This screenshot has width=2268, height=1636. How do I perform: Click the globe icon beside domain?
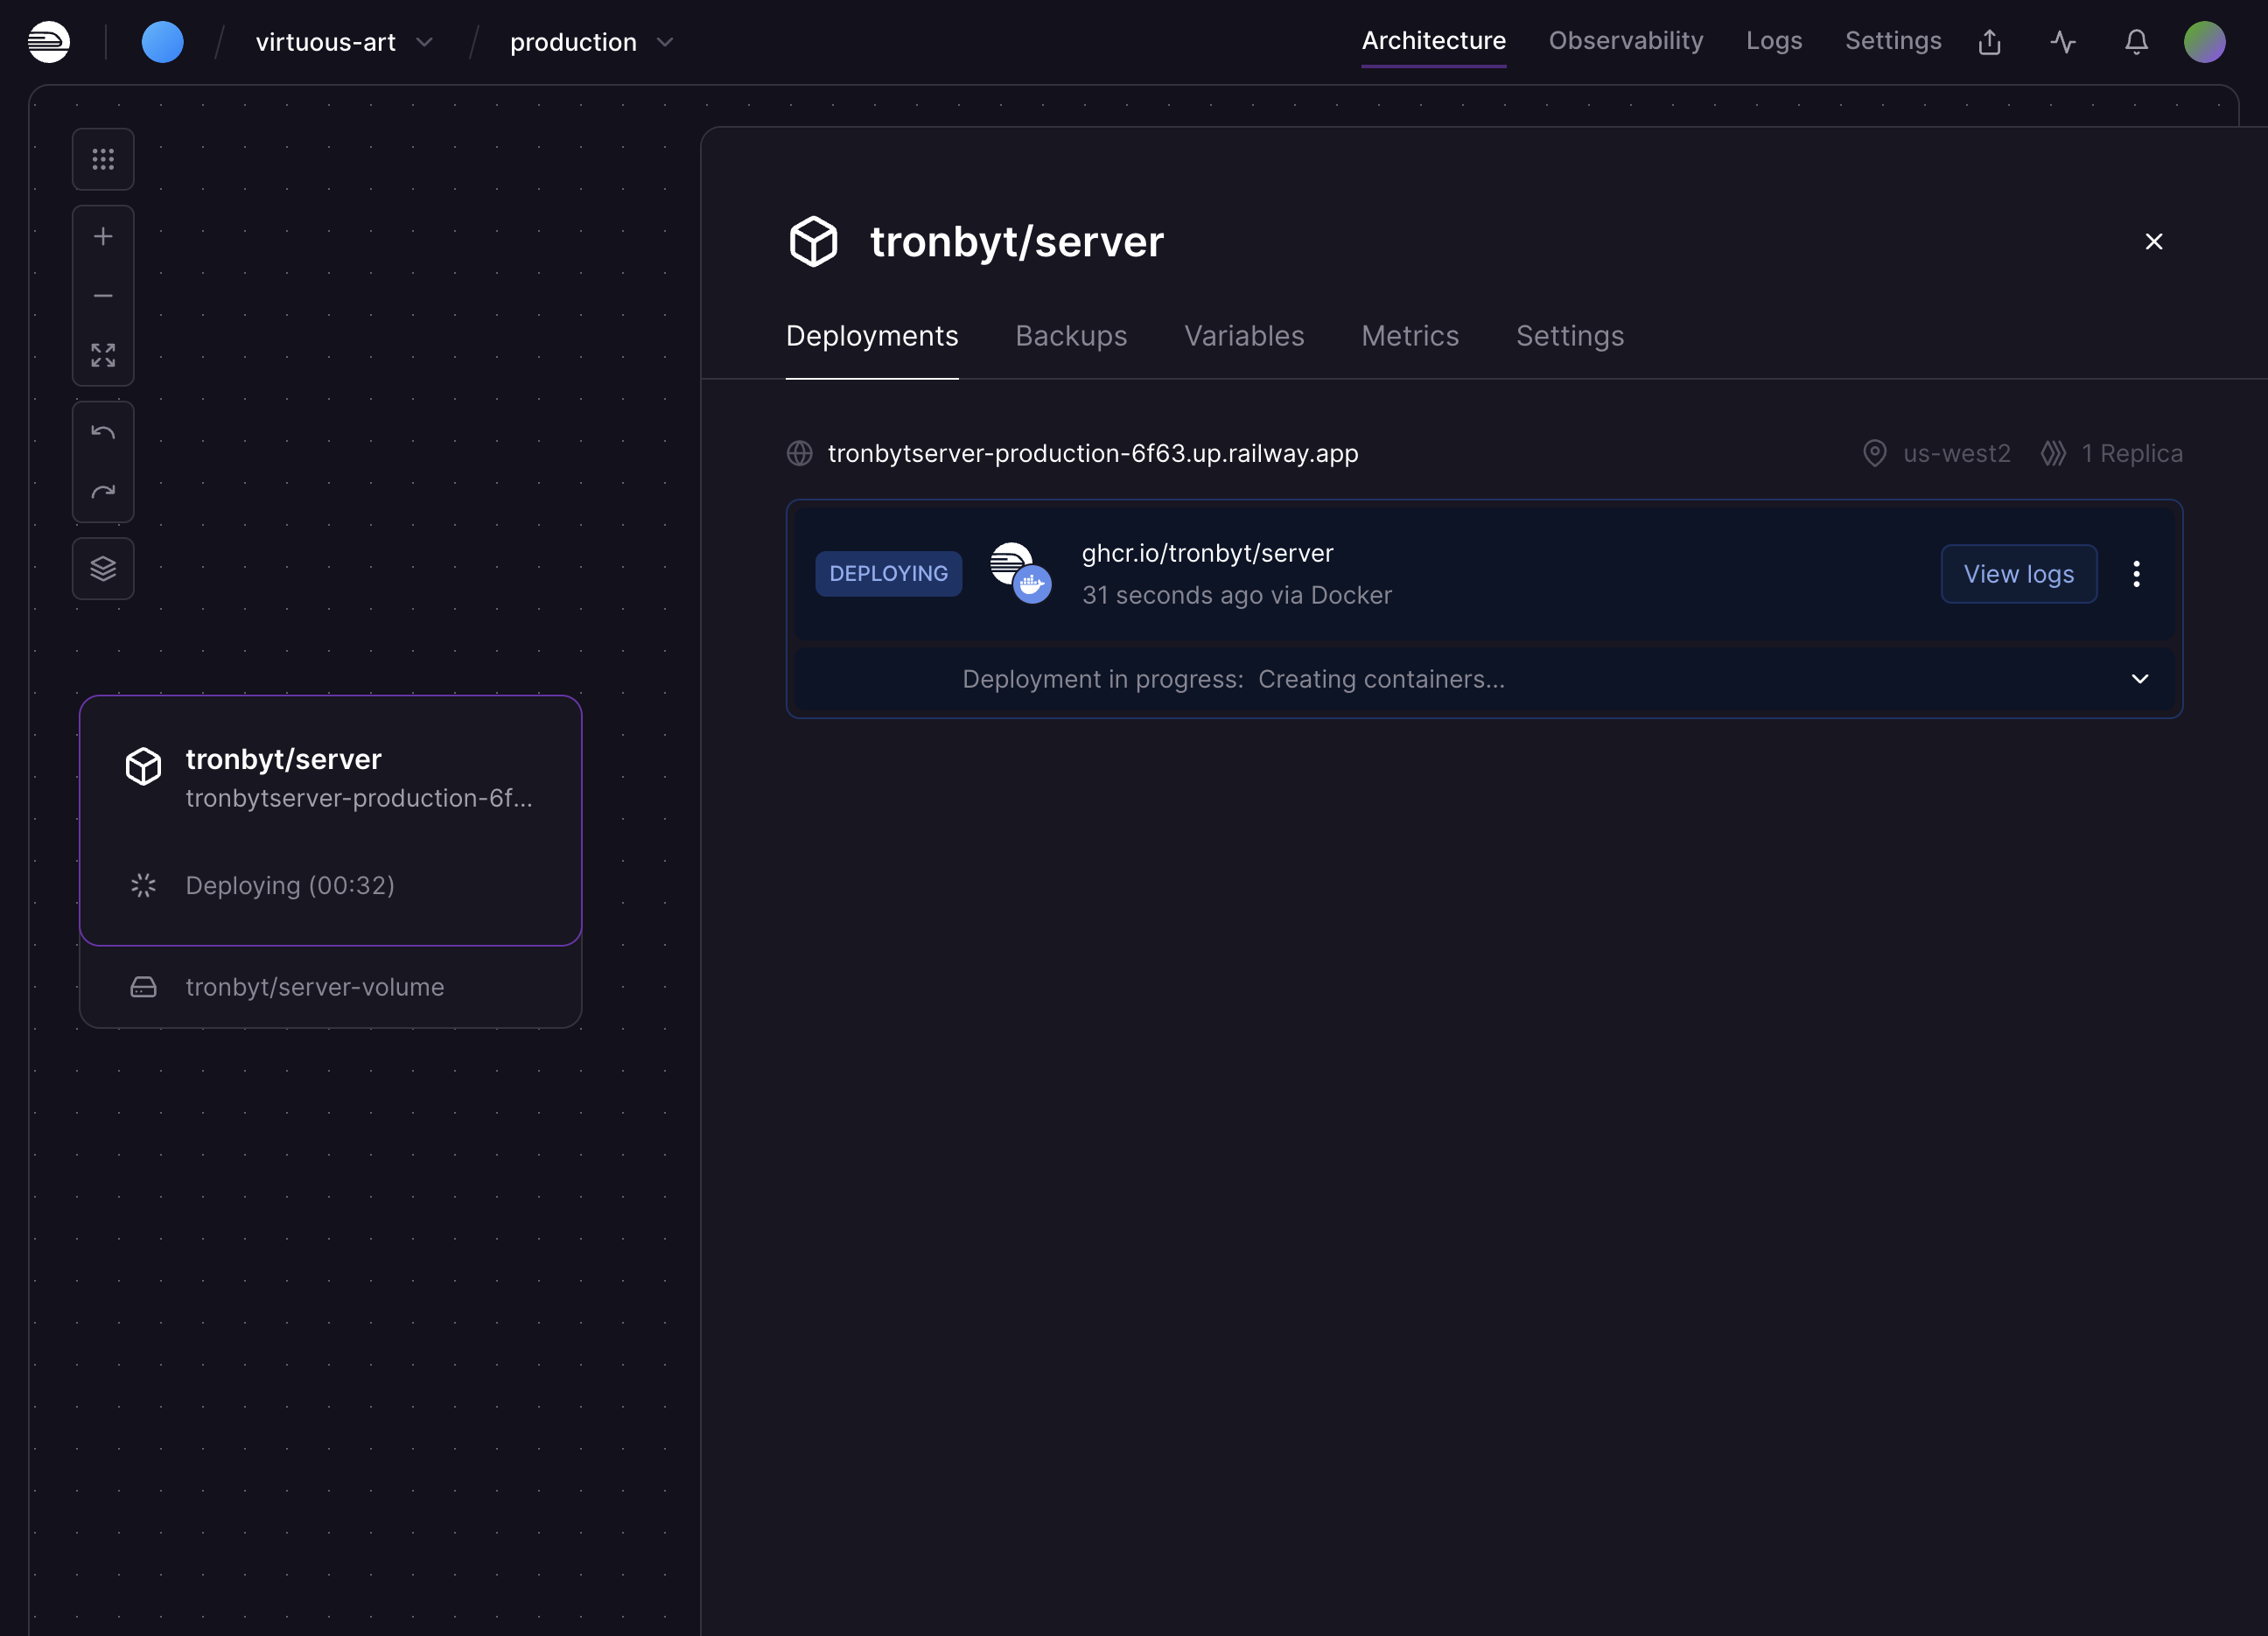(x=800, y=453)
